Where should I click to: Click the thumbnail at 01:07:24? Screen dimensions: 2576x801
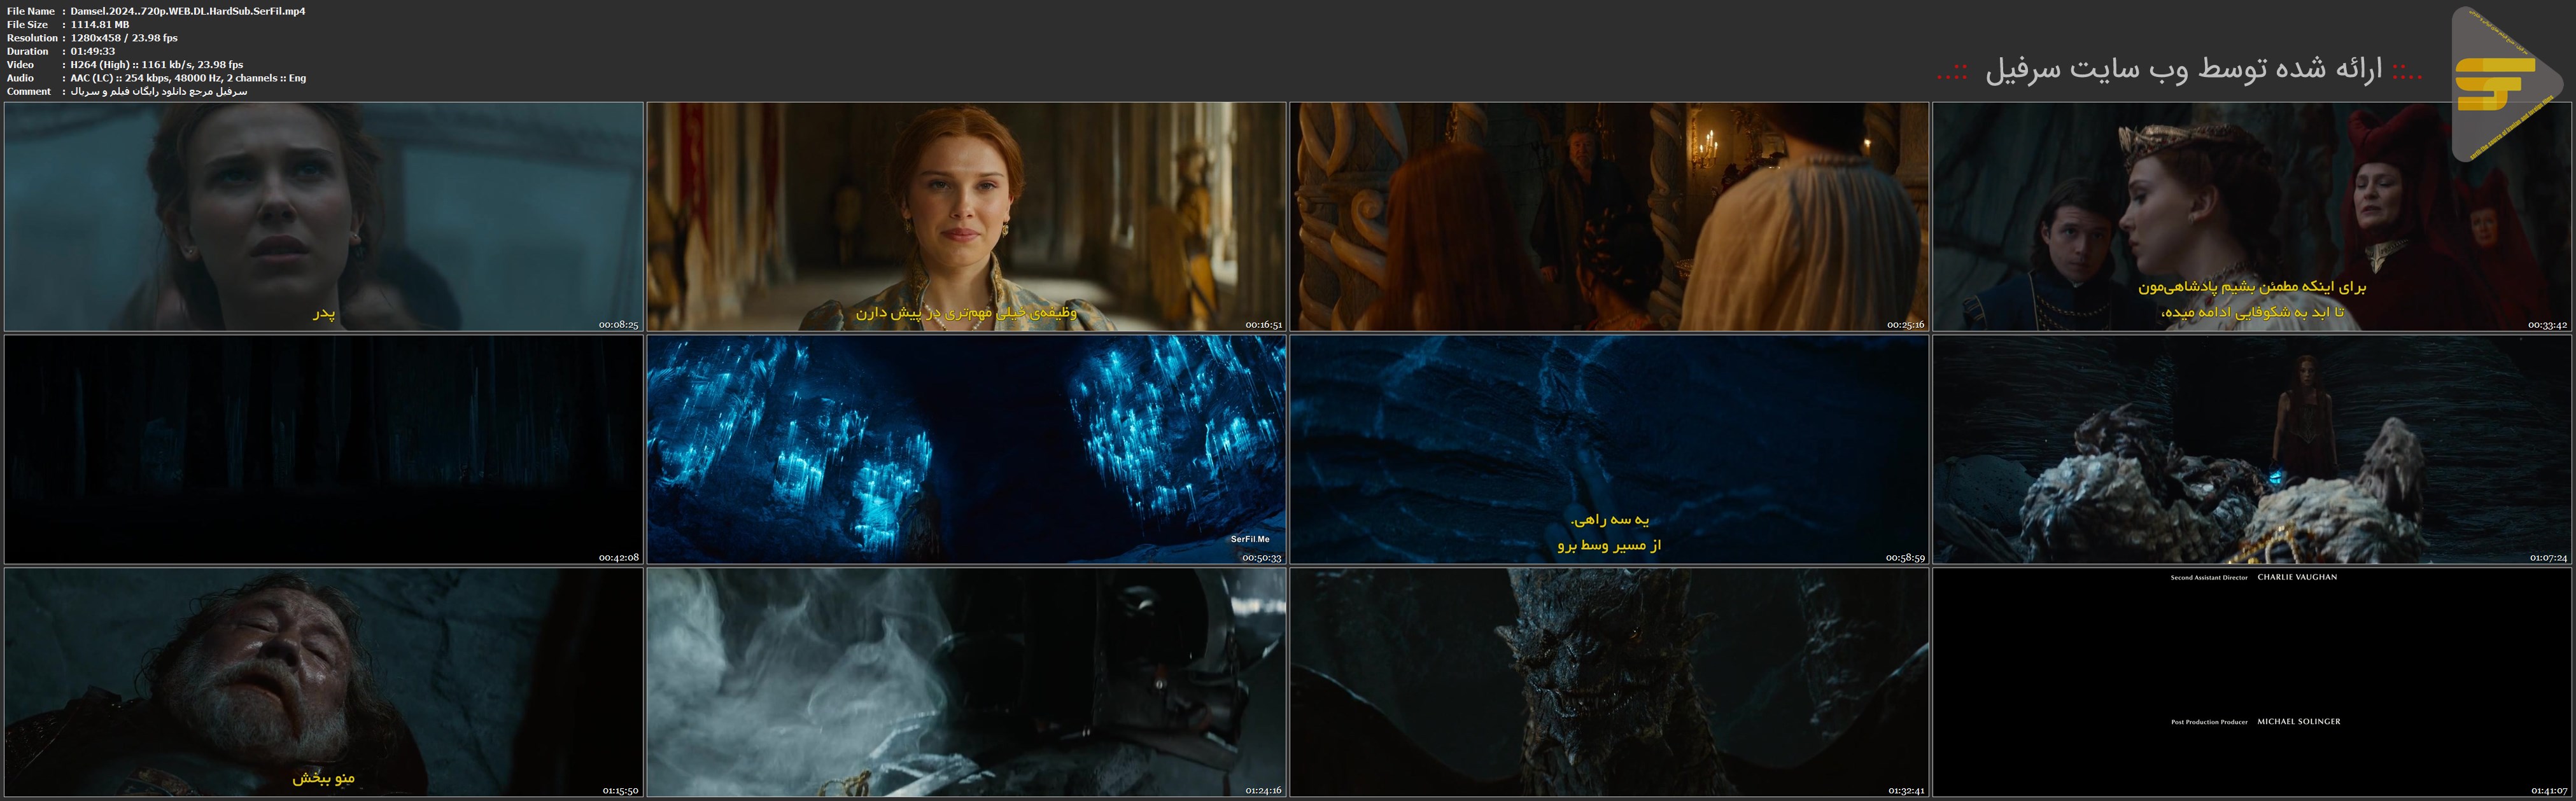click(2251, 449)
